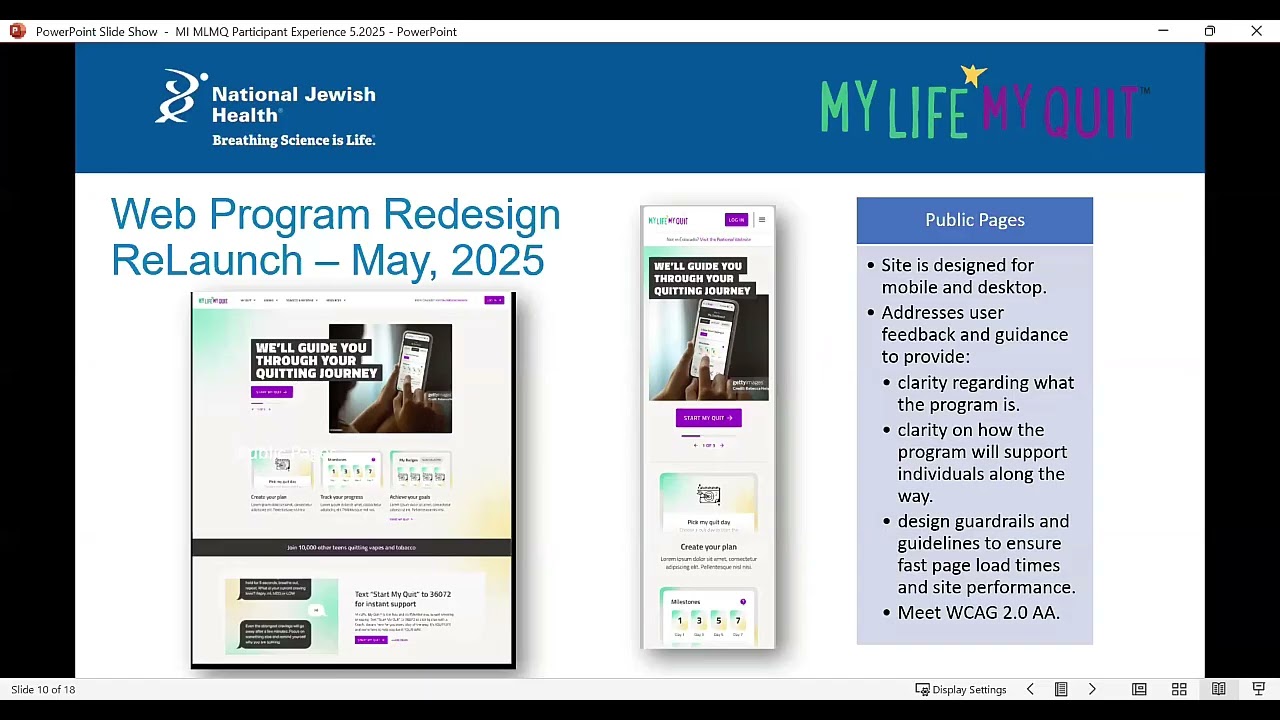Click 'Text Start My Quit to 36072' text

(402, 599)
